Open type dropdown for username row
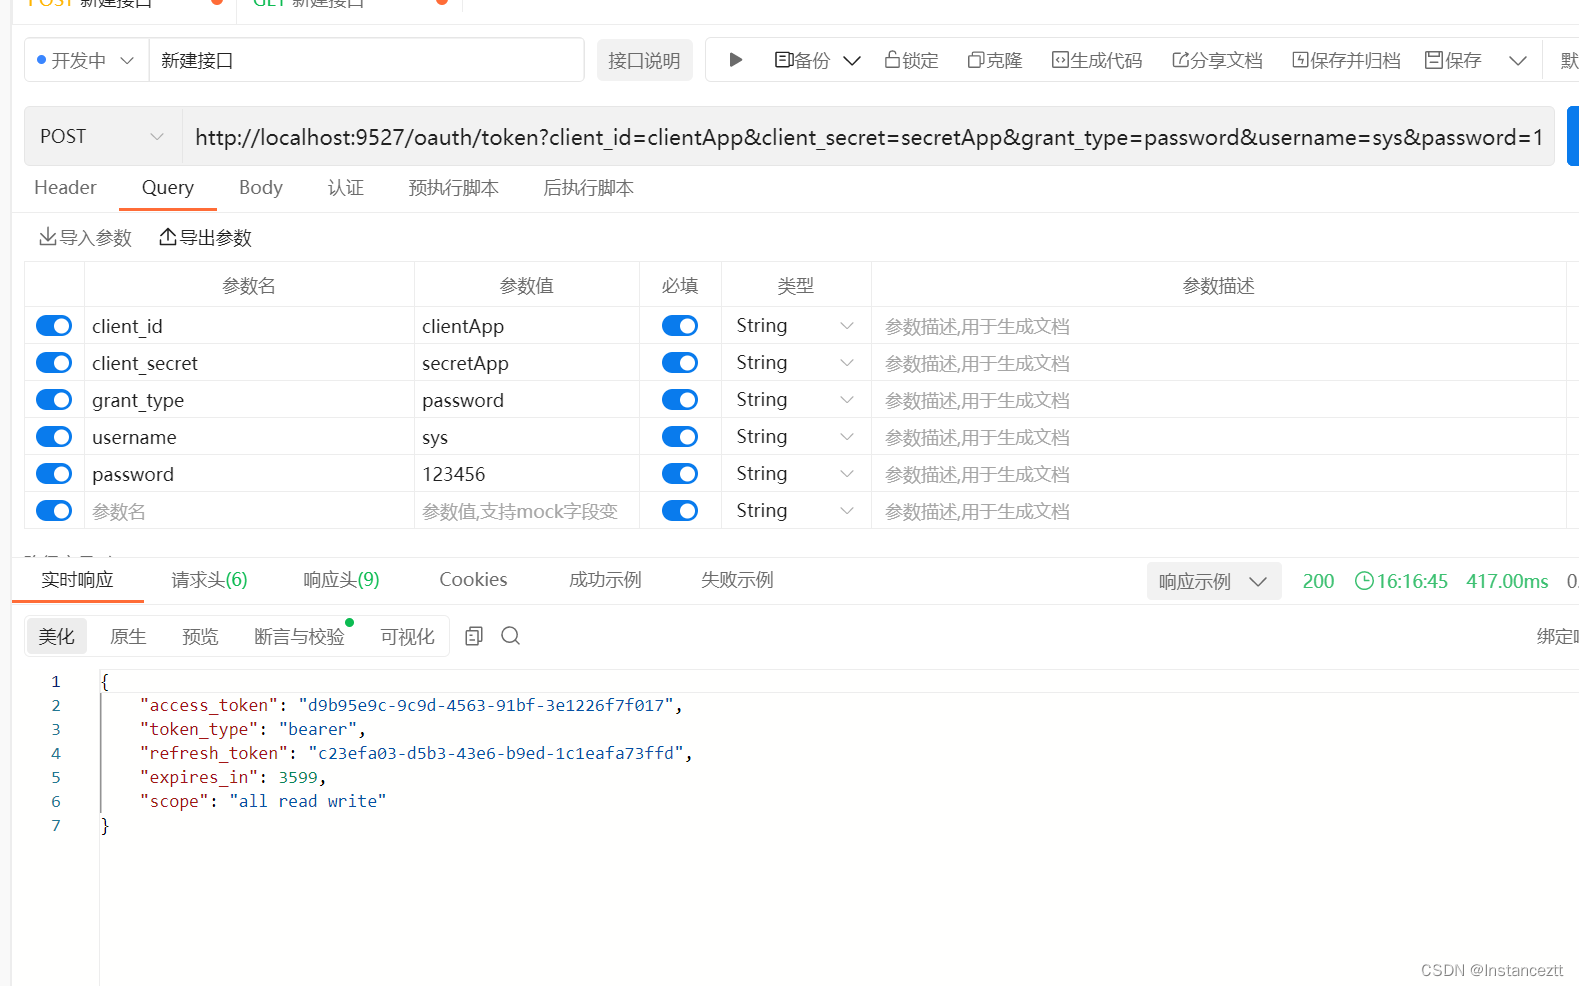The width and height of the screenshot is (1579, 986). point(796,437)
